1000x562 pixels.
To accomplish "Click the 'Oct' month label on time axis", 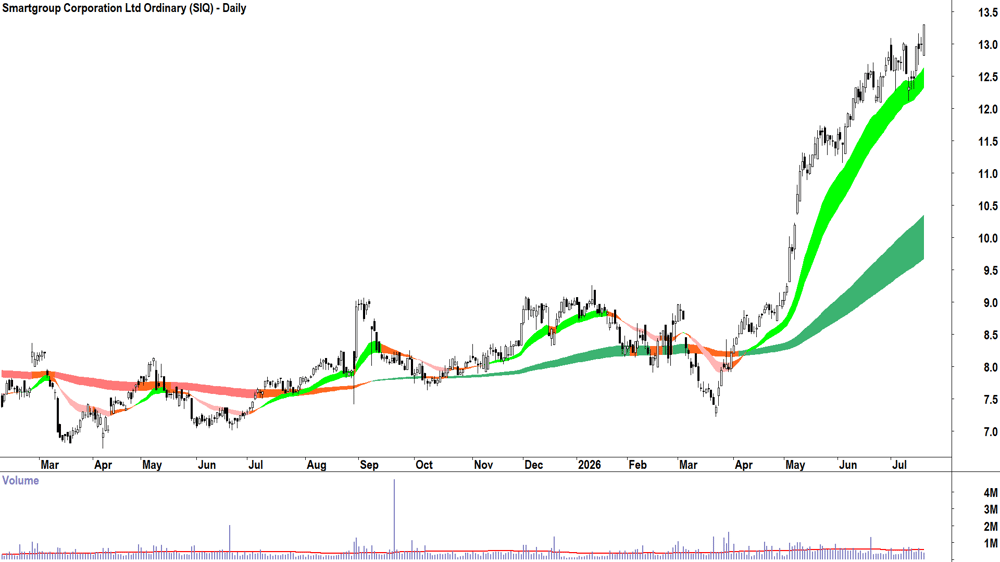I will [x=424, y=464].
